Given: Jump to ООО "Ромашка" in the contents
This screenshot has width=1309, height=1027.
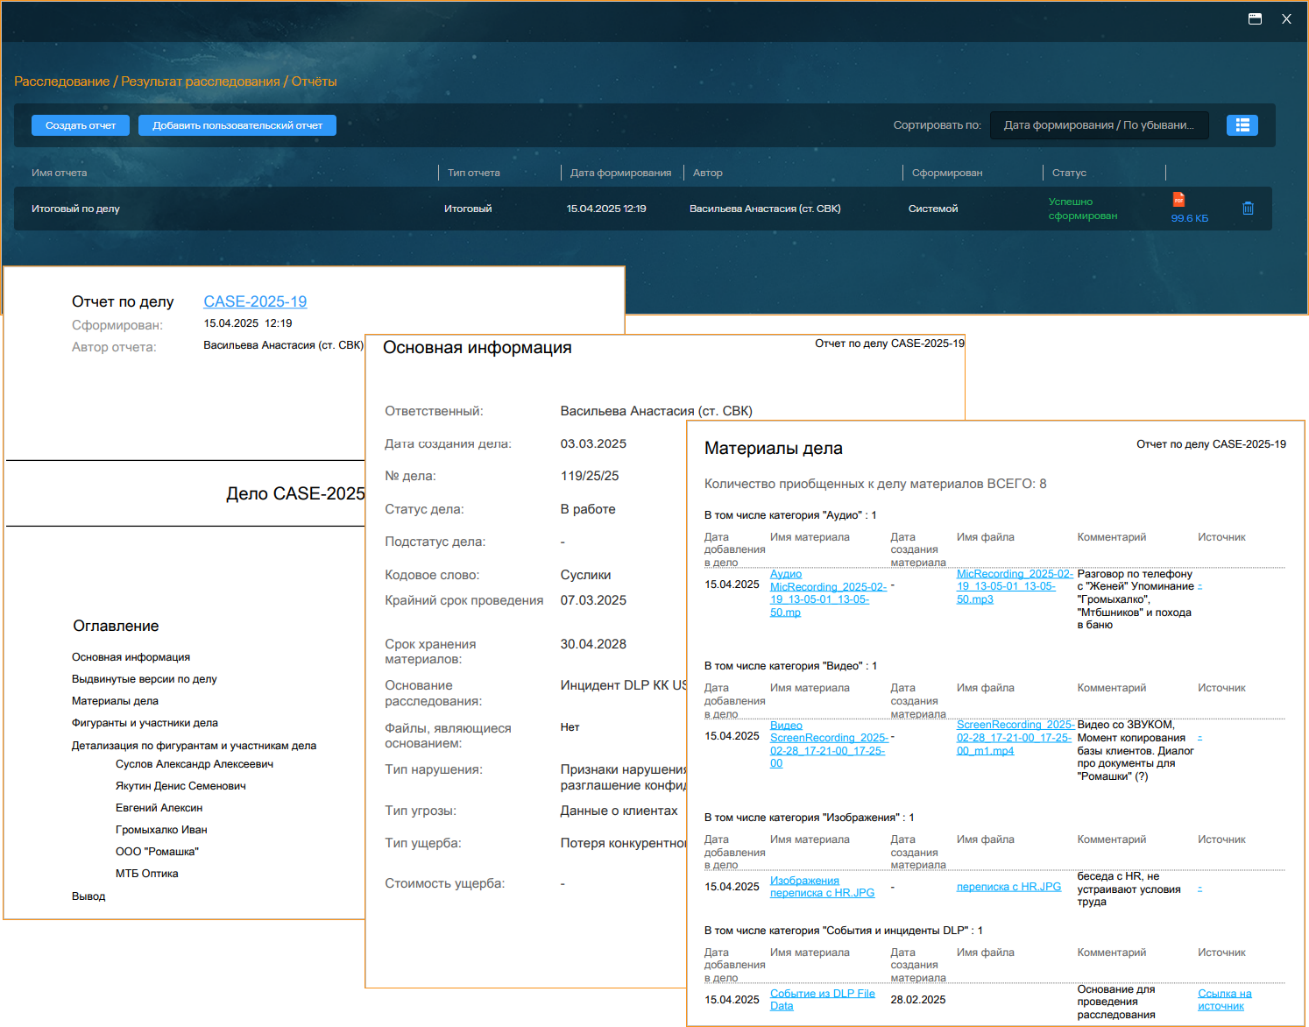Looking at the screenshot, I should [x=157, y=852].
